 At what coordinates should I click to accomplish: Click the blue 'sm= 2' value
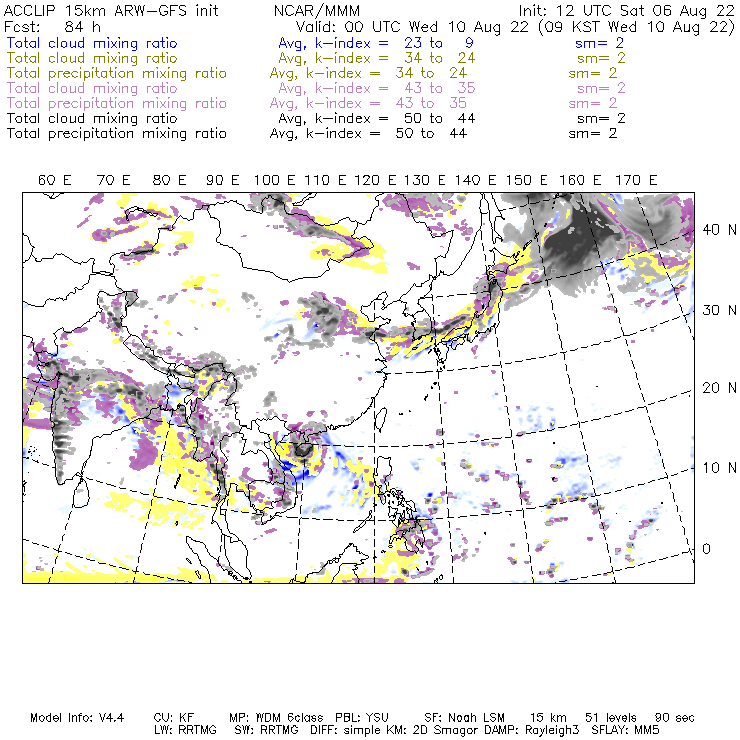599,43
